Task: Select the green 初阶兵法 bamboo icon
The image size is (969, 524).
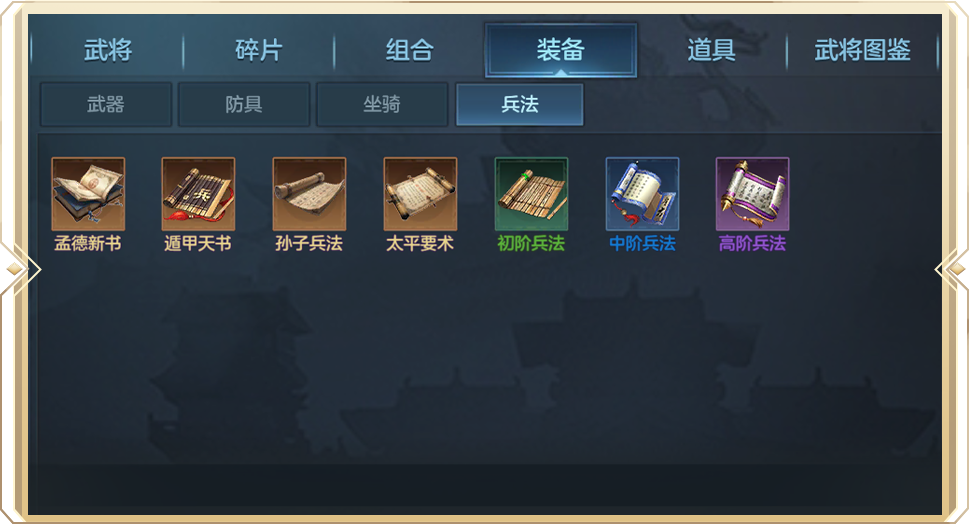Action: pos(531,194)
